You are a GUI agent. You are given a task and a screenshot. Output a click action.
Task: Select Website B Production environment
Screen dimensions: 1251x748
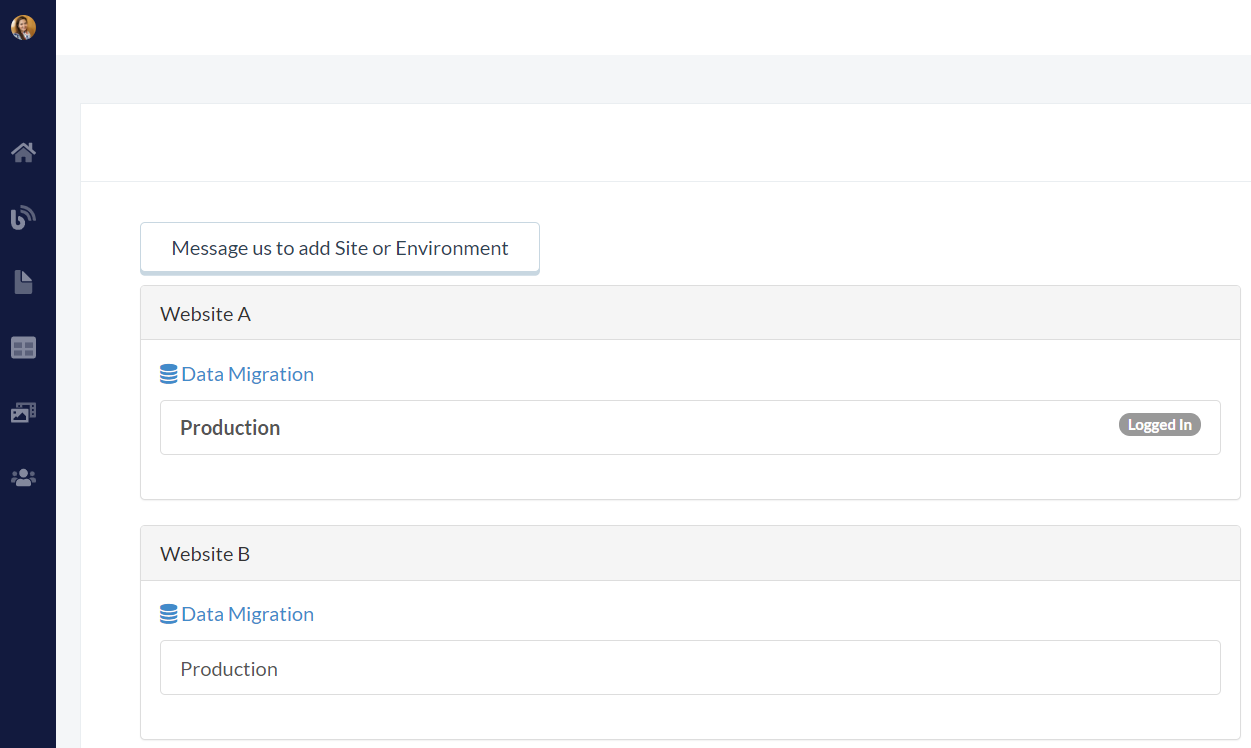click(690, 667)
